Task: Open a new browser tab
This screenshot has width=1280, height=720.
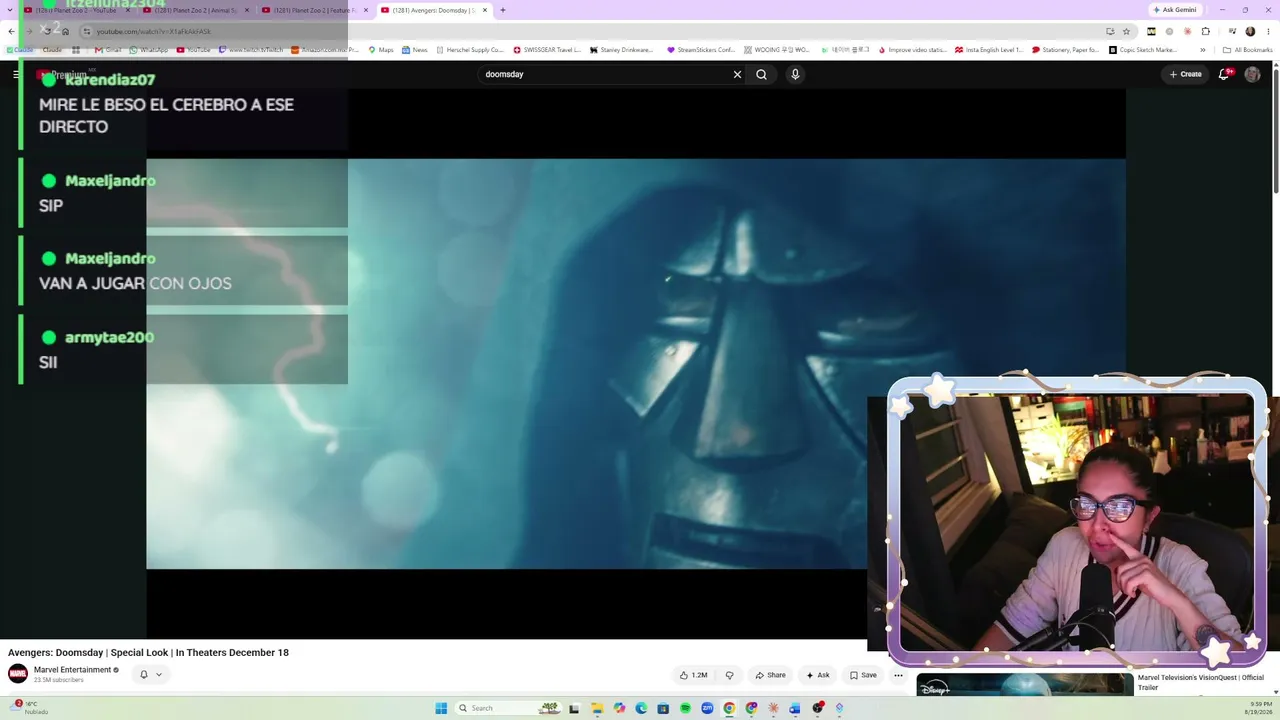Action: click(x=503, y=10)
